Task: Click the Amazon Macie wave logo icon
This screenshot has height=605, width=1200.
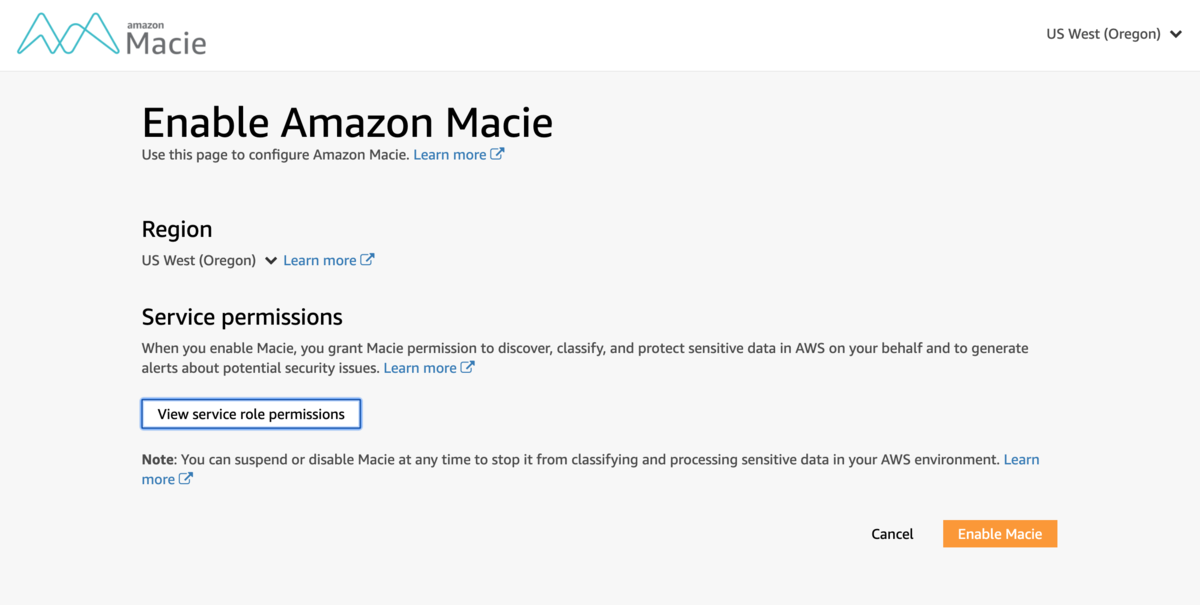Action: (x=68, y=34)
